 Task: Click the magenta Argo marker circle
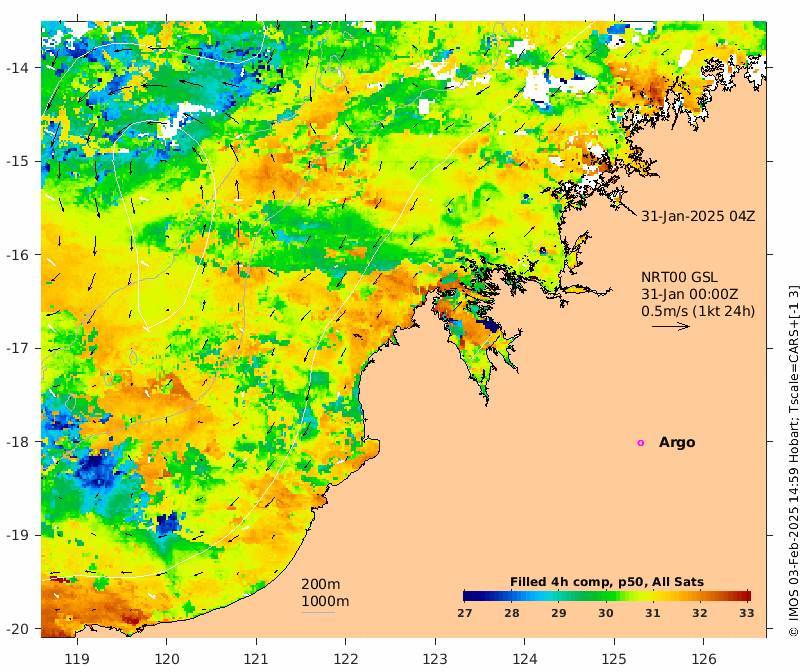641,443
